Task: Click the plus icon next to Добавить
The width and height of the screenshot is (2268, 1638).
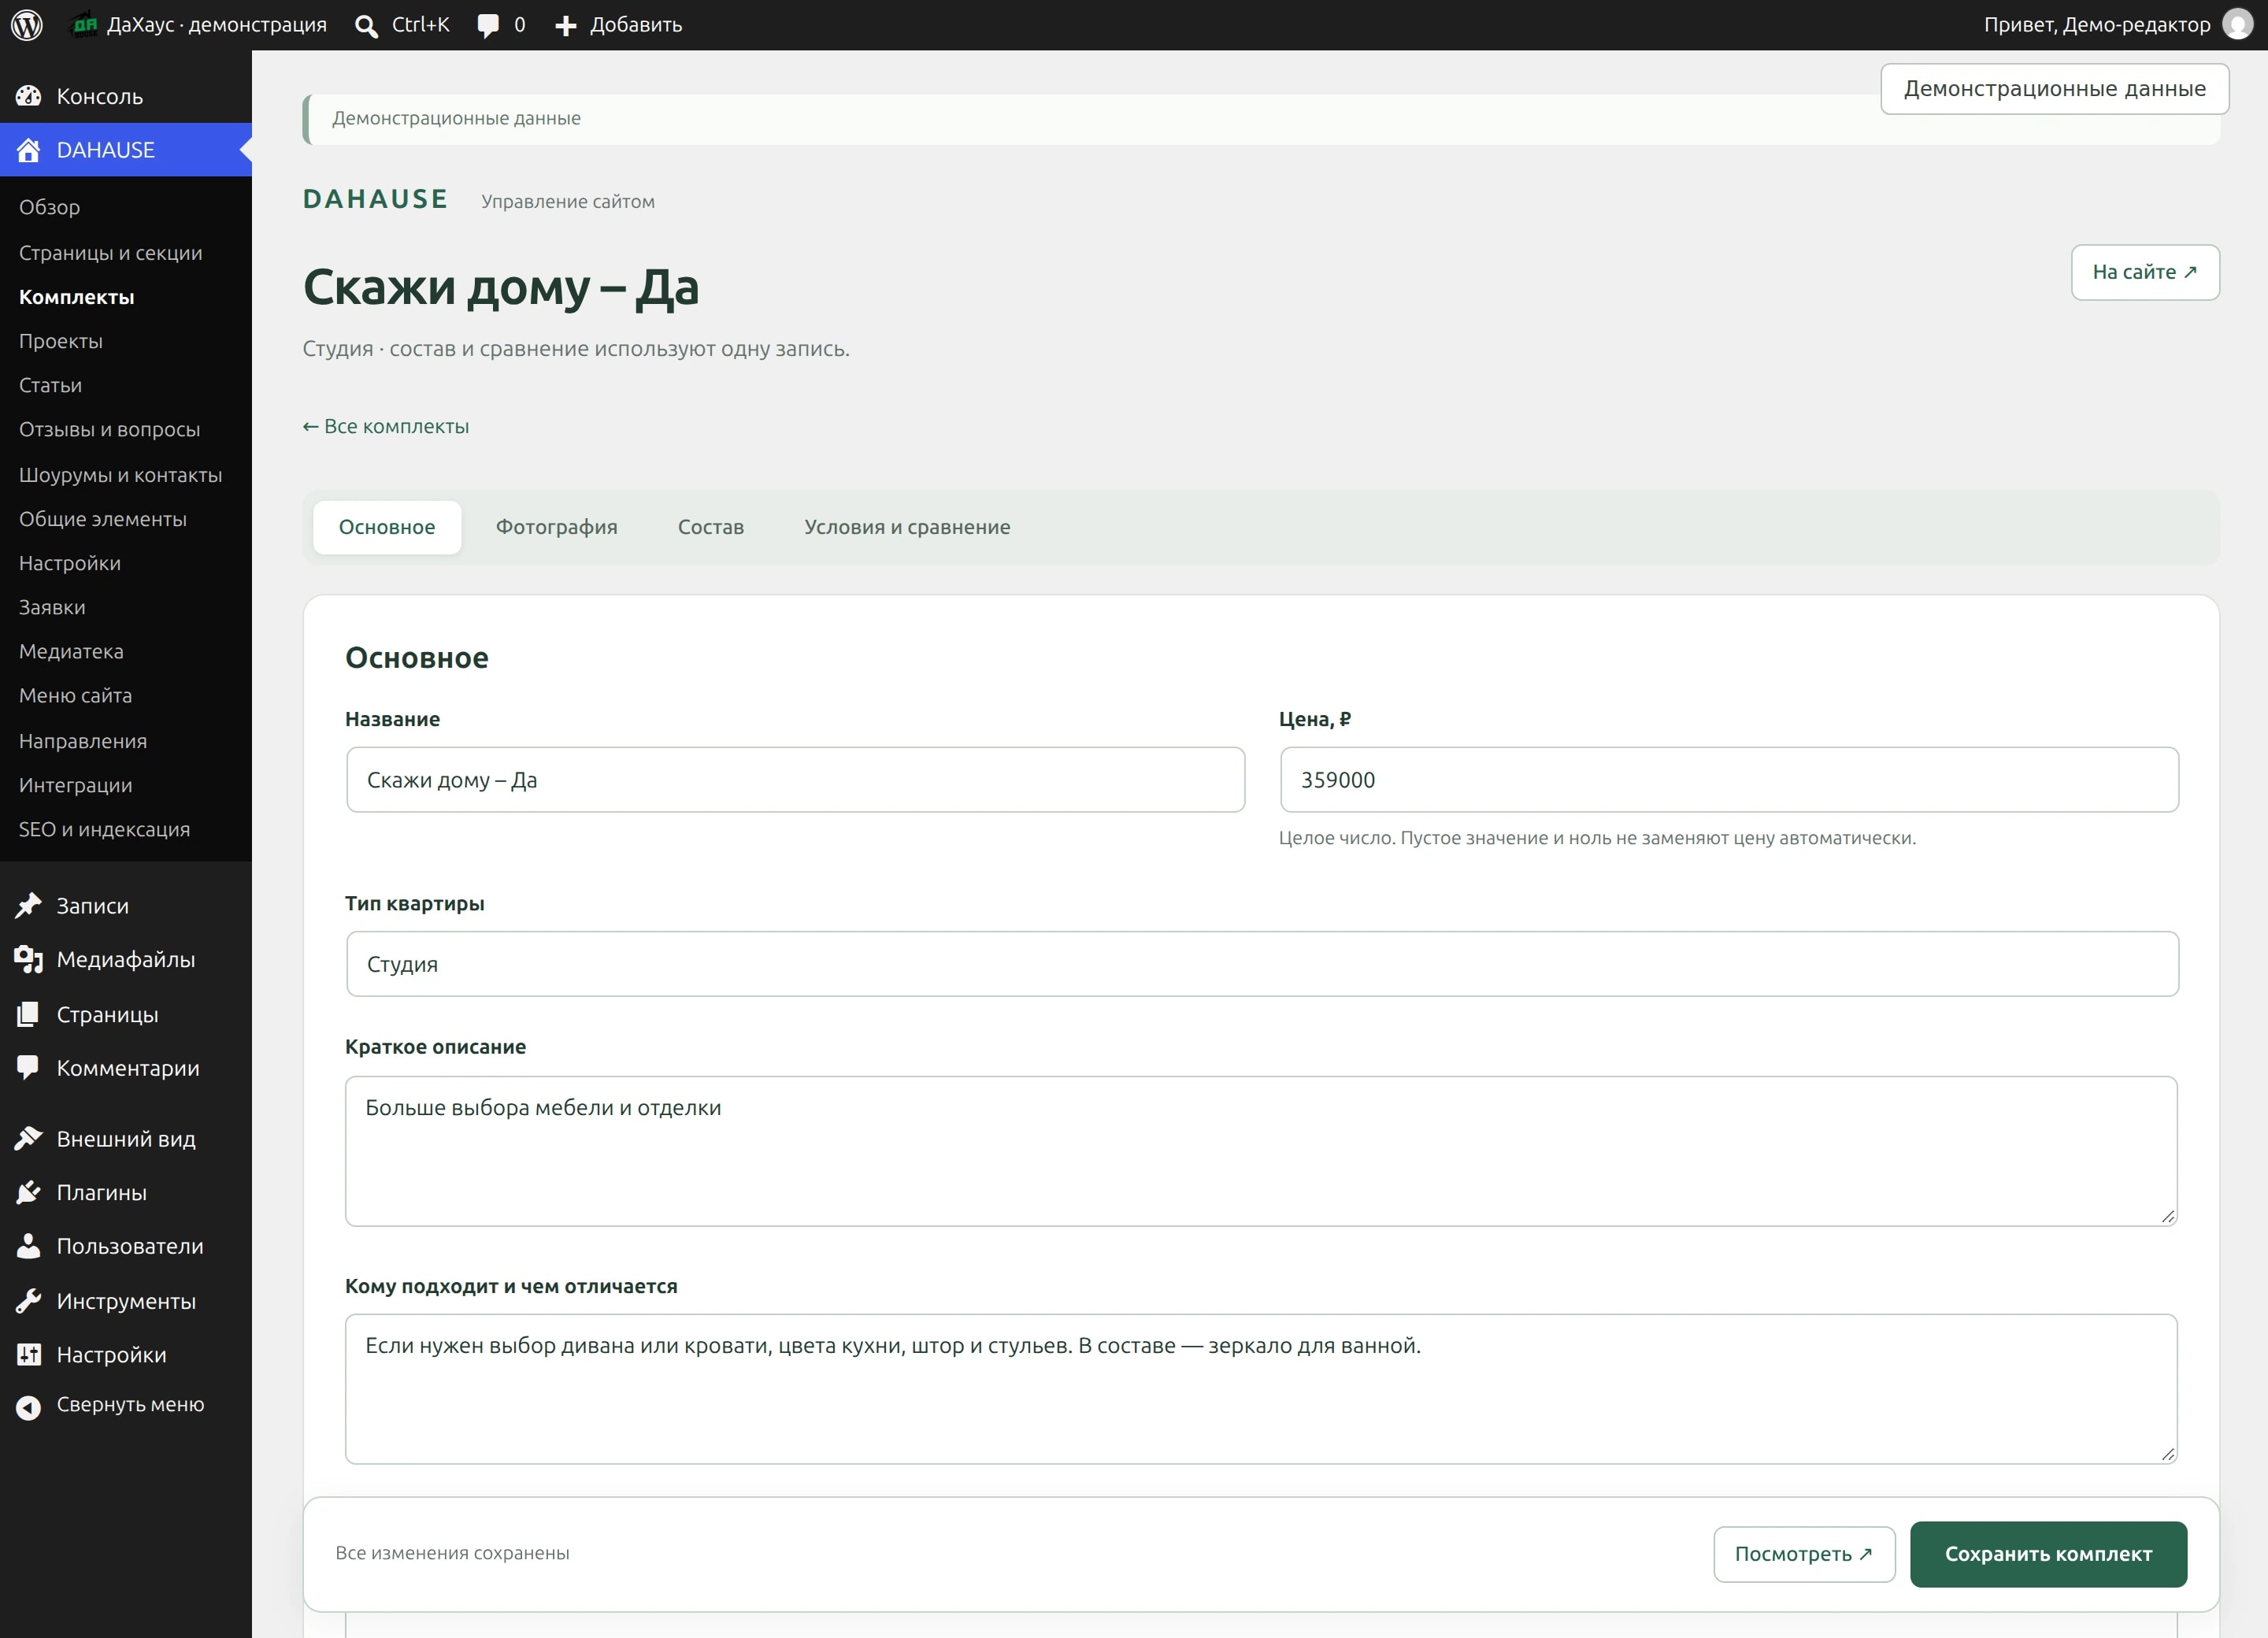Action: click(565, 26)
